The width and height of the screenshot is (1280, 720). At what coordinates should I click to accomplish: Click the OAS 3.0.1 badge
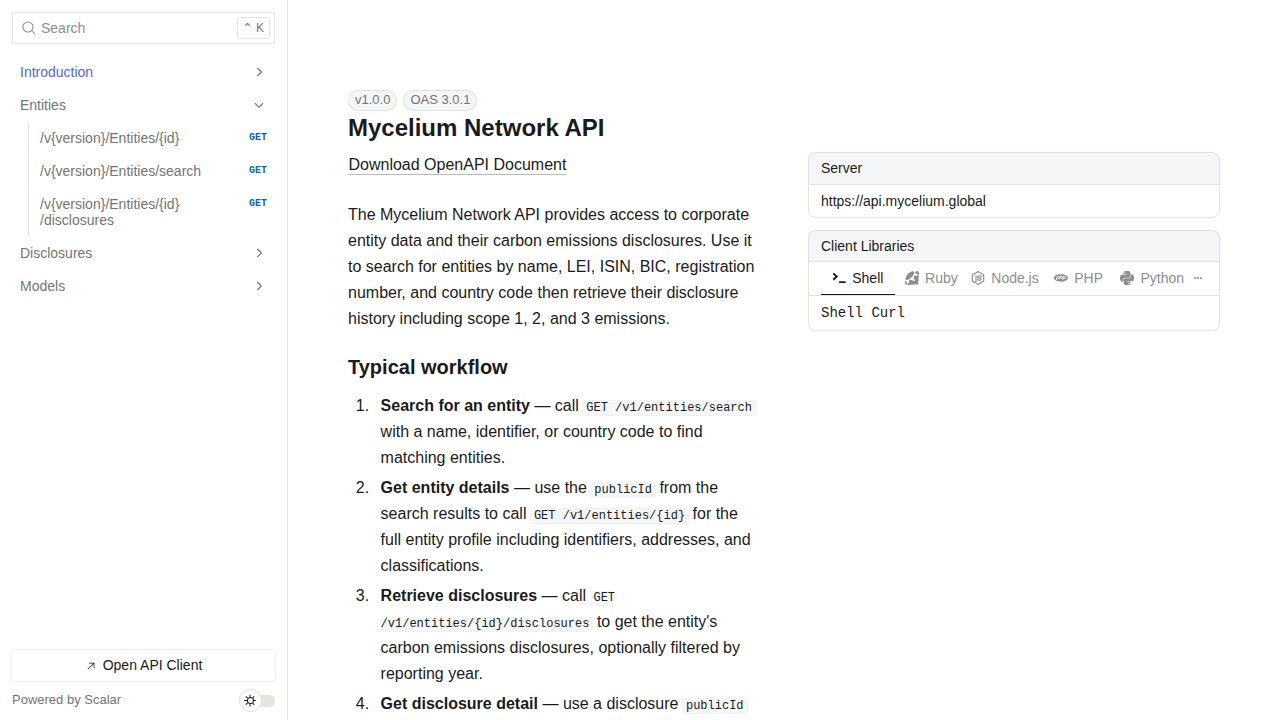[x=440, y=100]
